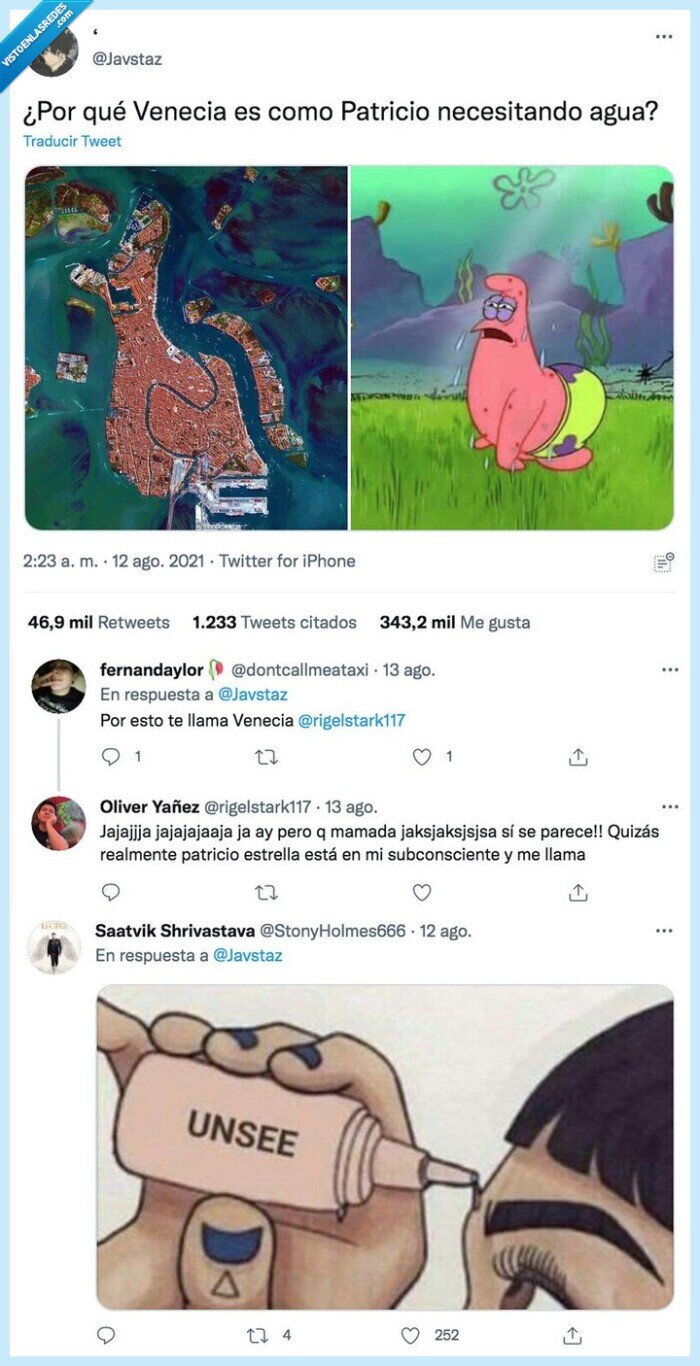The width and height of the screenshot is (700, 1366).
Task: Share Oliver Yañez's comment
Action: [577, 892]
